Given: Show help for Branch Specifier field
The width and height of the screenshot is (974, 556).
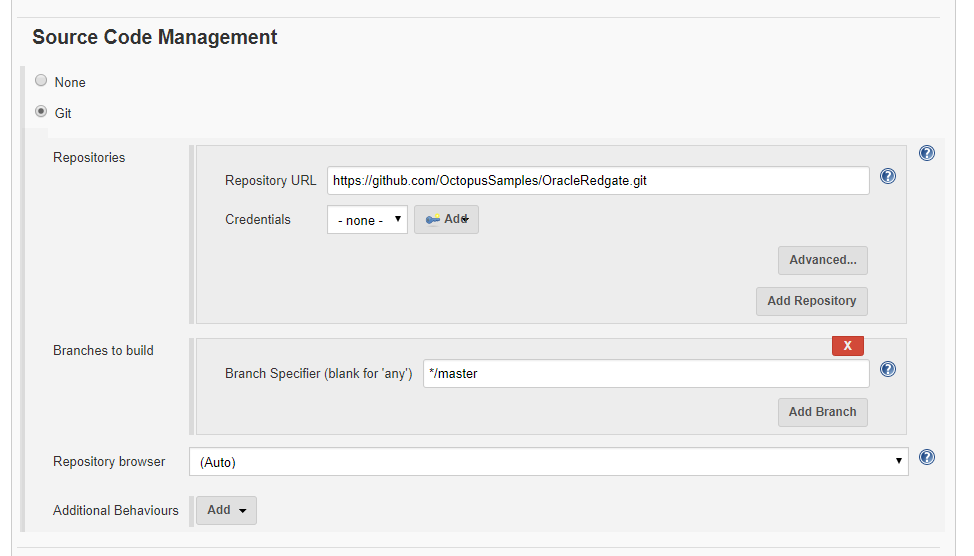Looking at the screenshot, I should 887,369.
